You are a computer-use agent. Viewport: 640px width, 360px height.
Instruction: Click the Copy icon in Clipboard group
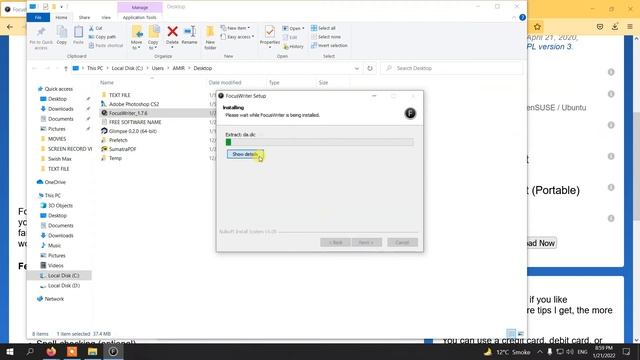(62, 35)
